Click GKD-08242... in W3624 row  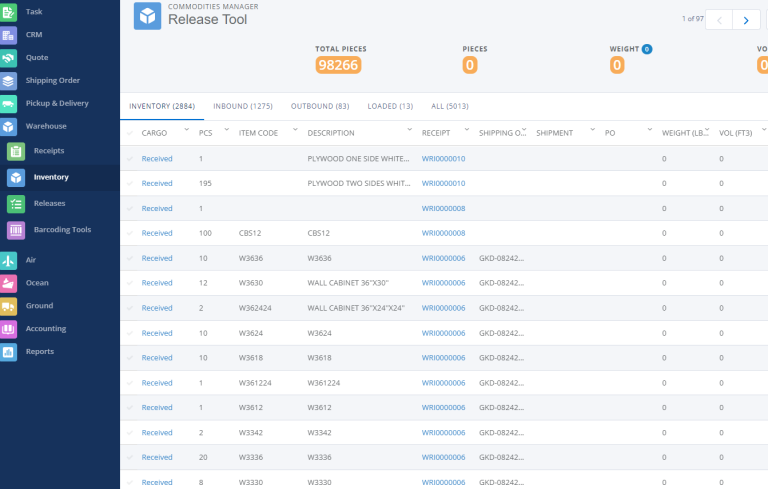[x=502, y=333]
